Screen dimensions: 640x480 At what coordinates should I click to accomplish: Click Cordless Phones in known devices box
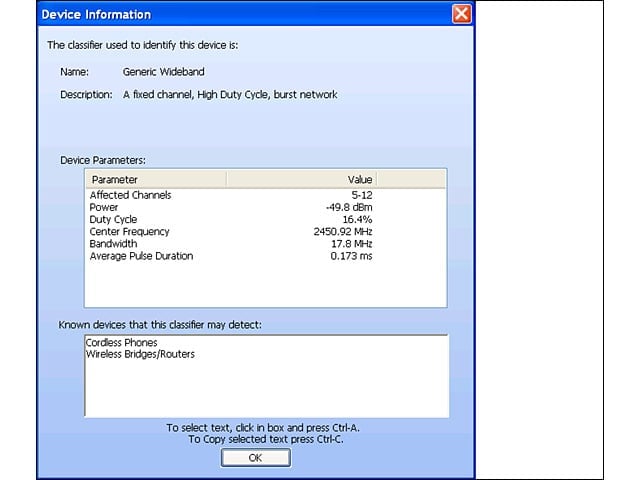[121, 342]
